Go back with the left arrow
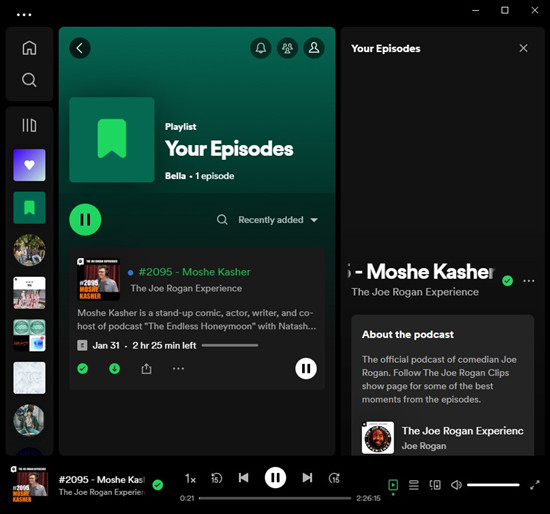The width and height of the screenshot is (550, 514). click(80, 48)
